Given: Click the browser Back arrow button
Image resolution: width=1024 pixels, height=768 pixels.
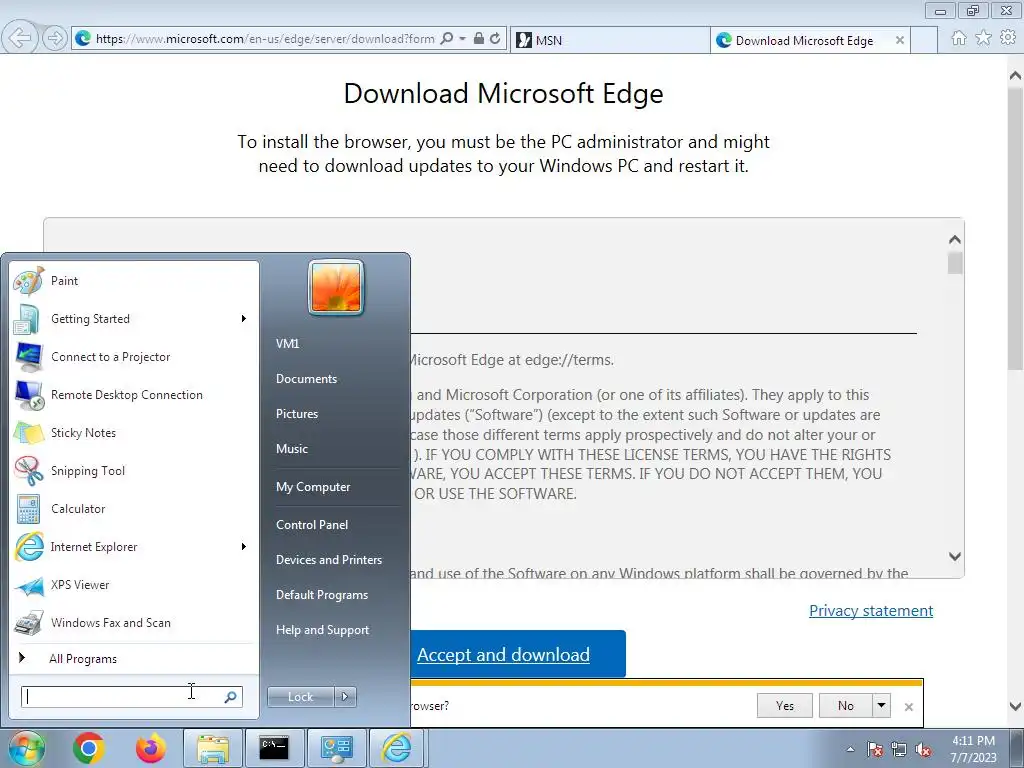Looking at the screenshot, I should pyautogui.click(x=20, y=38).
